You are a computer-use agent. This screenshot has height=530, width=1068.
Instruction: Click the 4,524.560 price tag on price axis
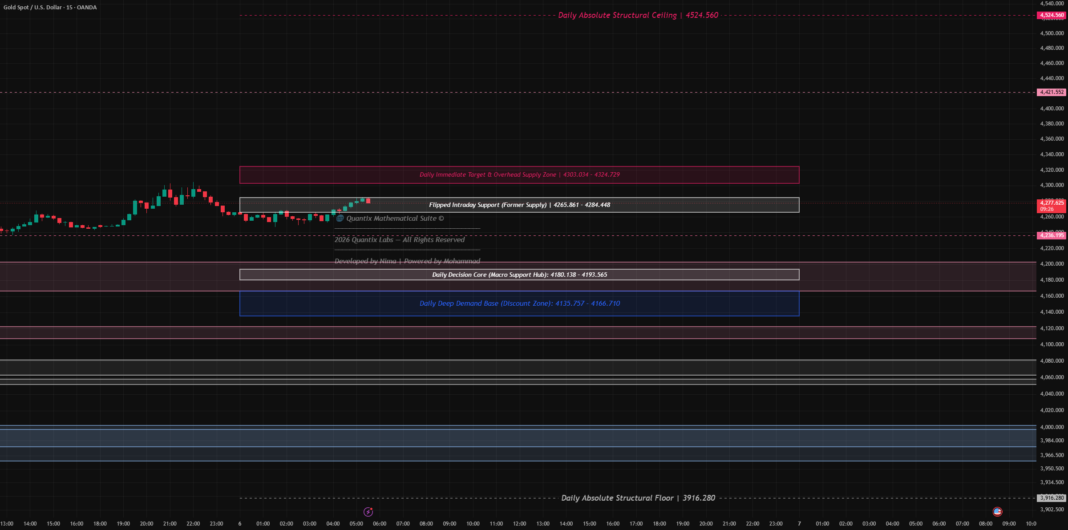click(1051, 15)
